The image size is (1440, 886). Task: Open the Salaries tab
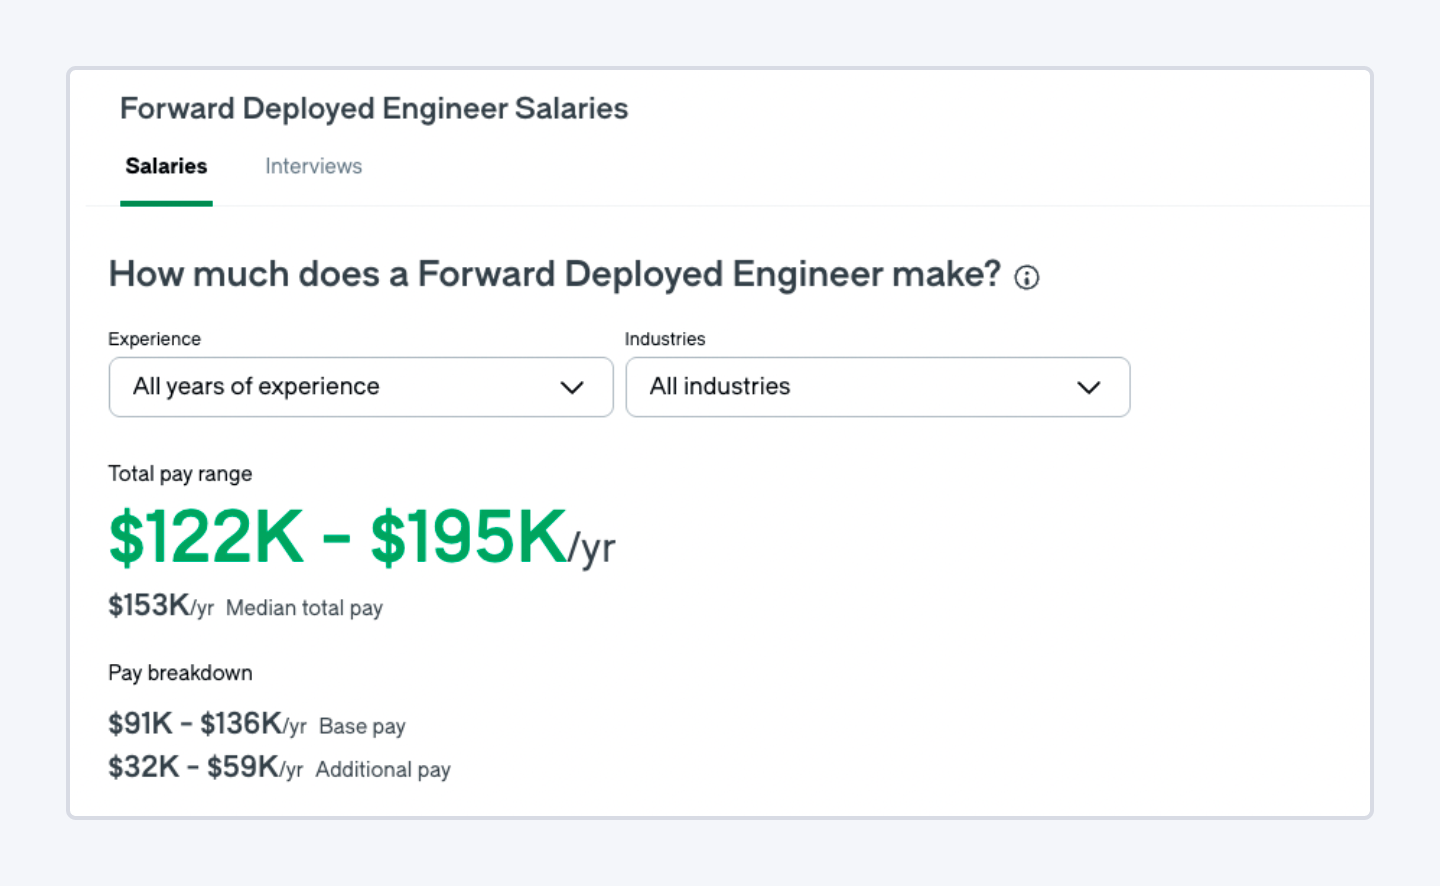click(166, 166)
